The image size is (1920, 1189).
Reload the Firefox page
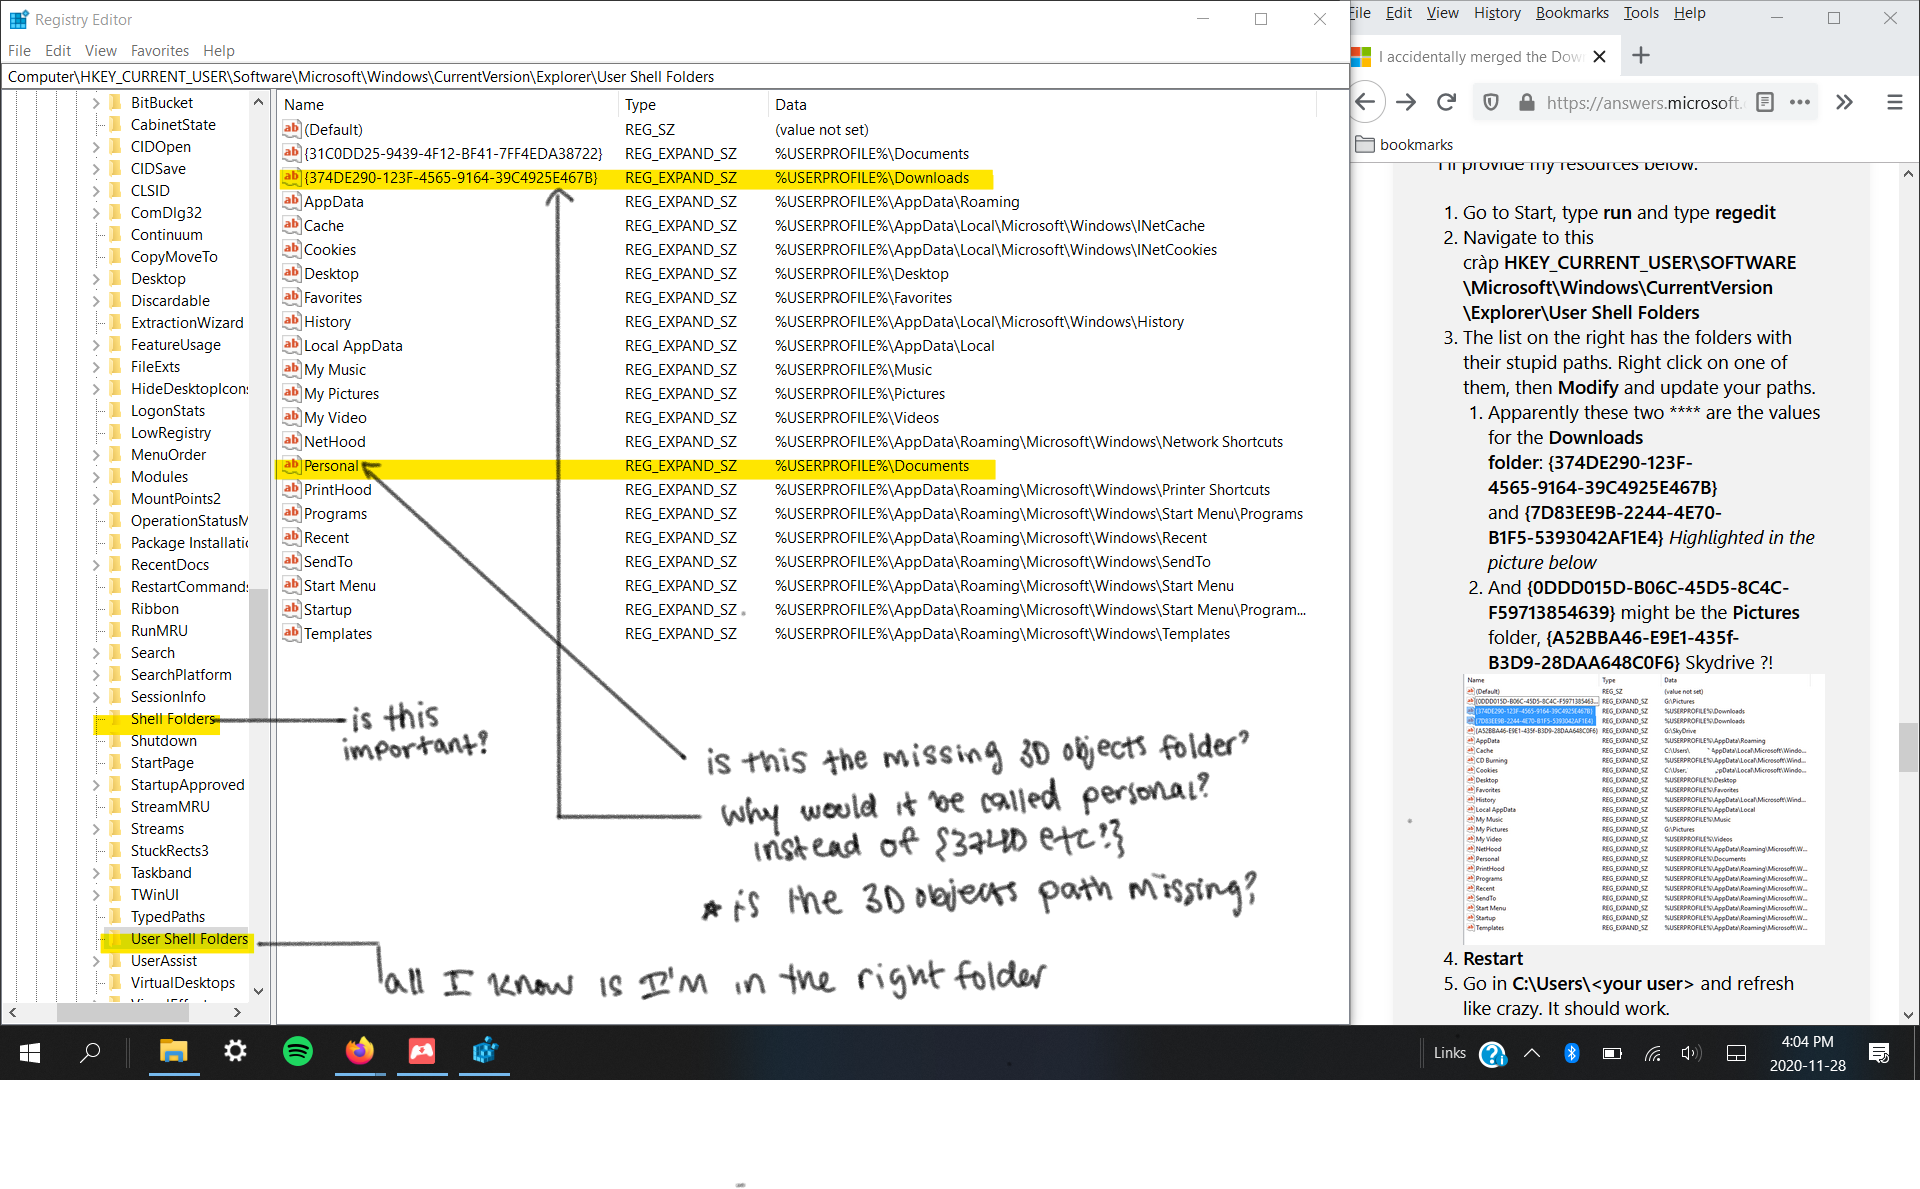click(1446, 102)
